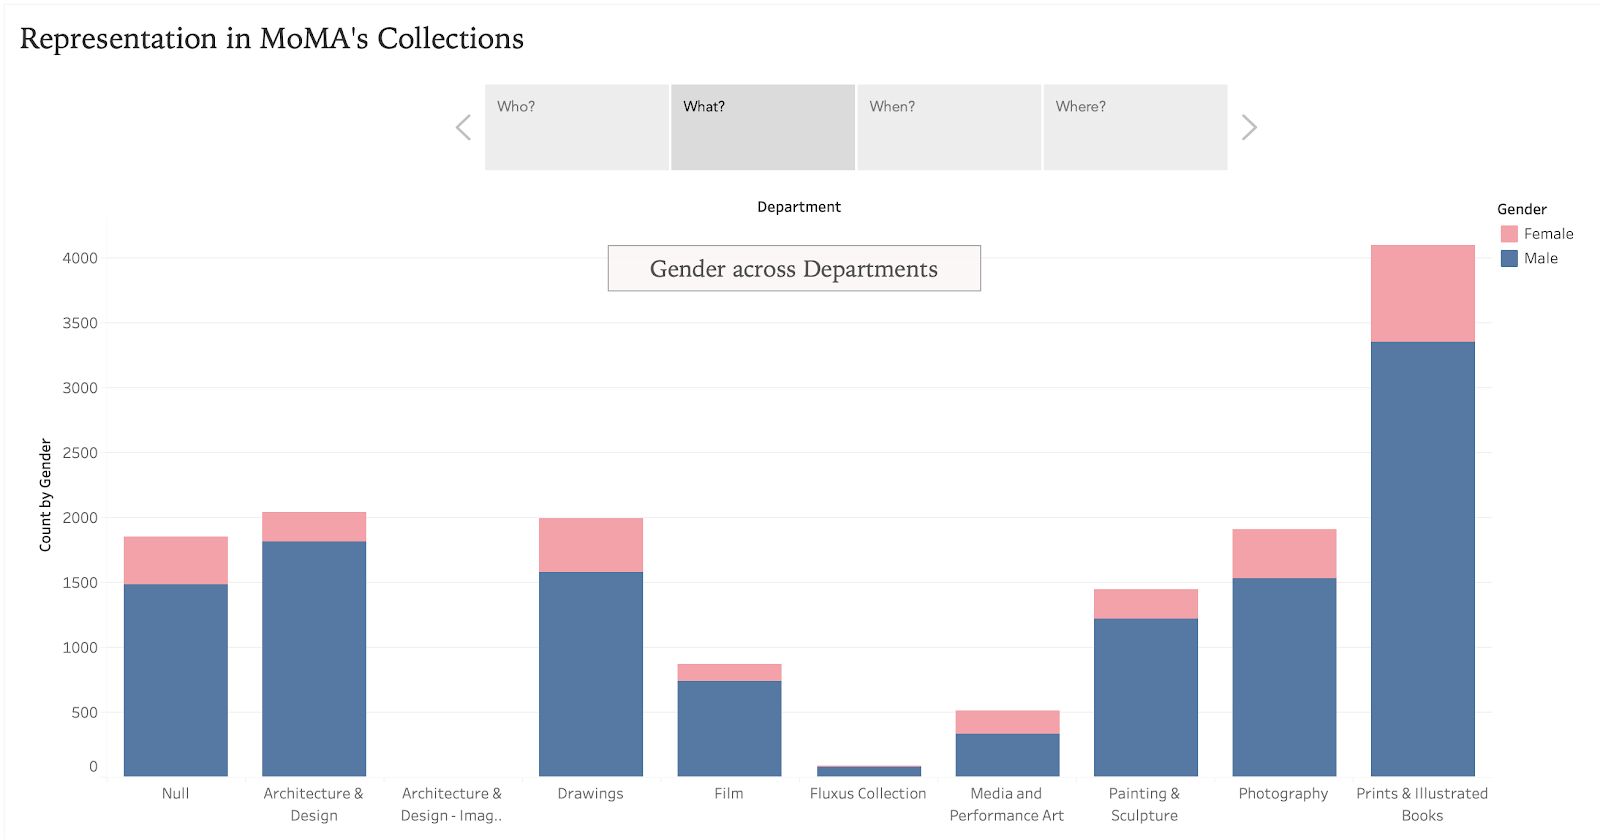1600x839 pixels.
Task: Select the What? story tab
Action: (763, 127)
